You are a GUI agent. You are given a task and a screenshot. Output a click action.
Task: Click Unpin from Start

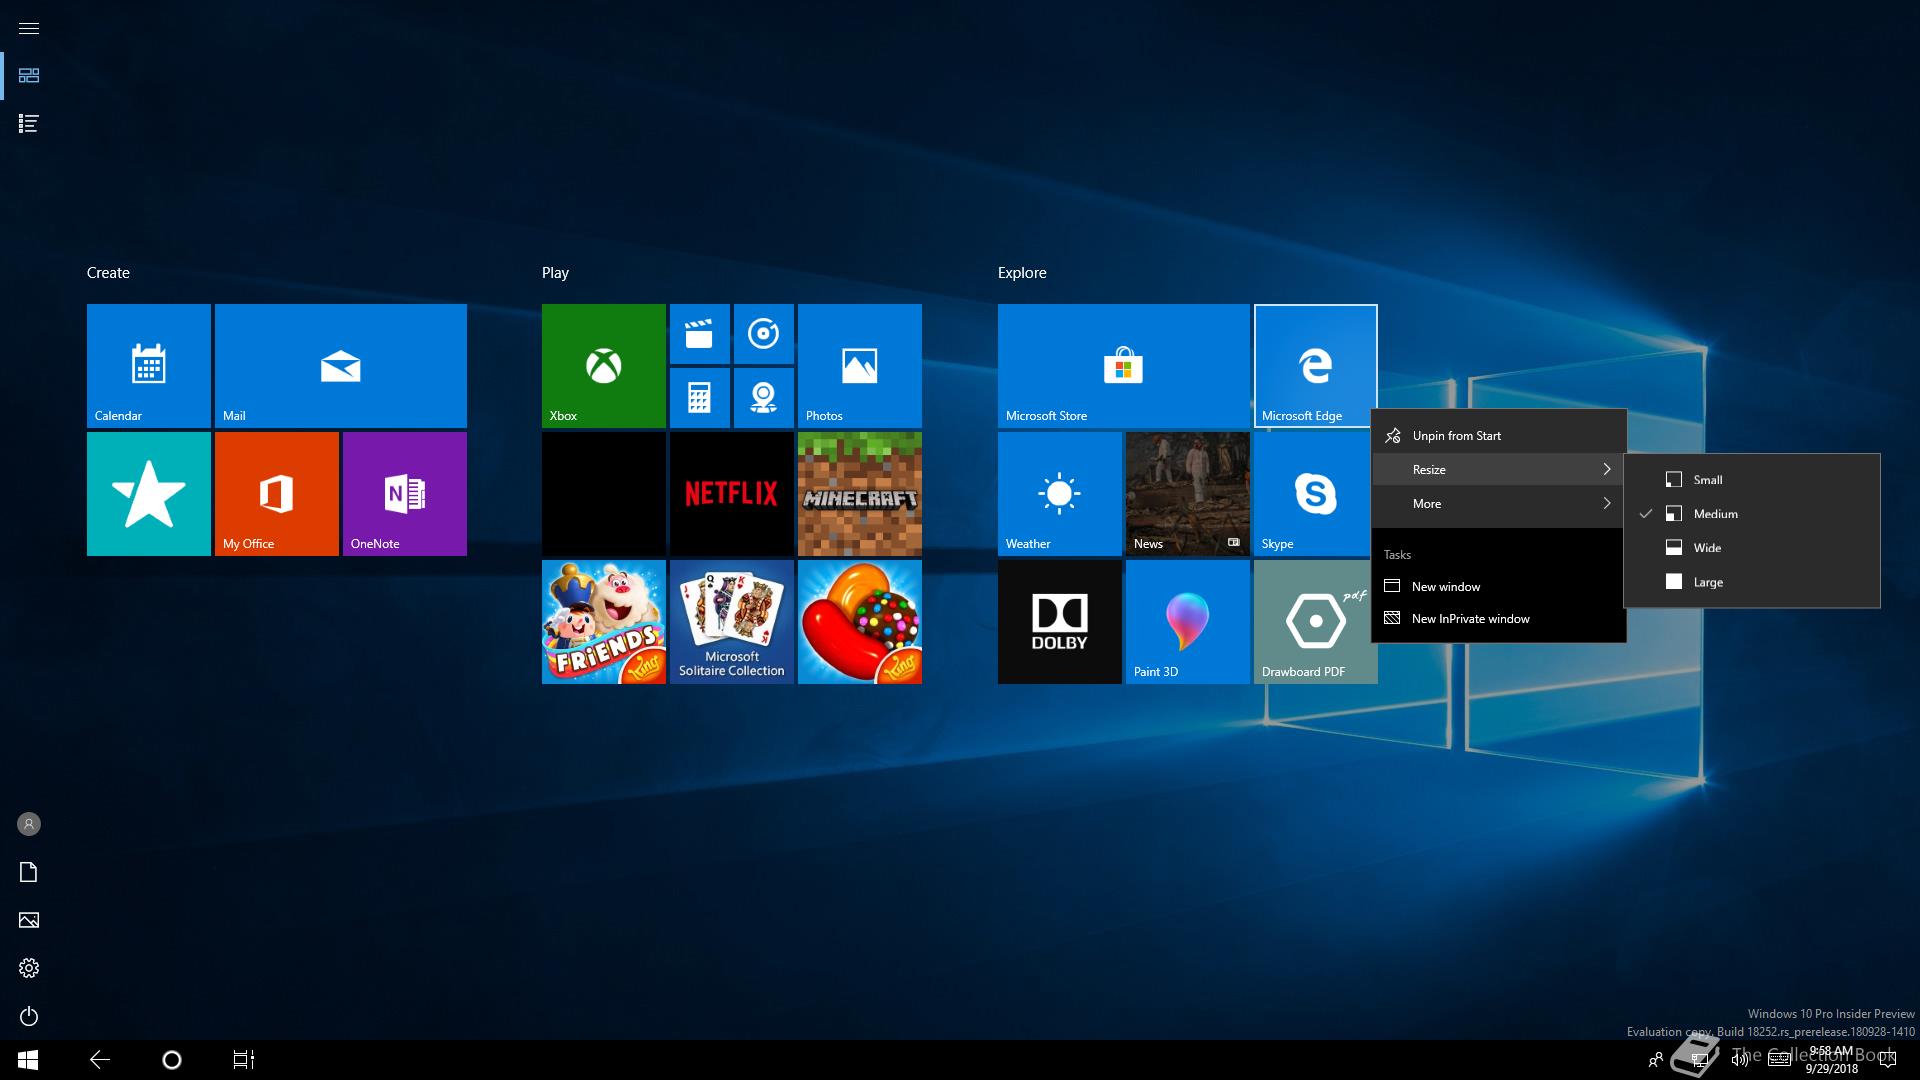[1456, 436]
